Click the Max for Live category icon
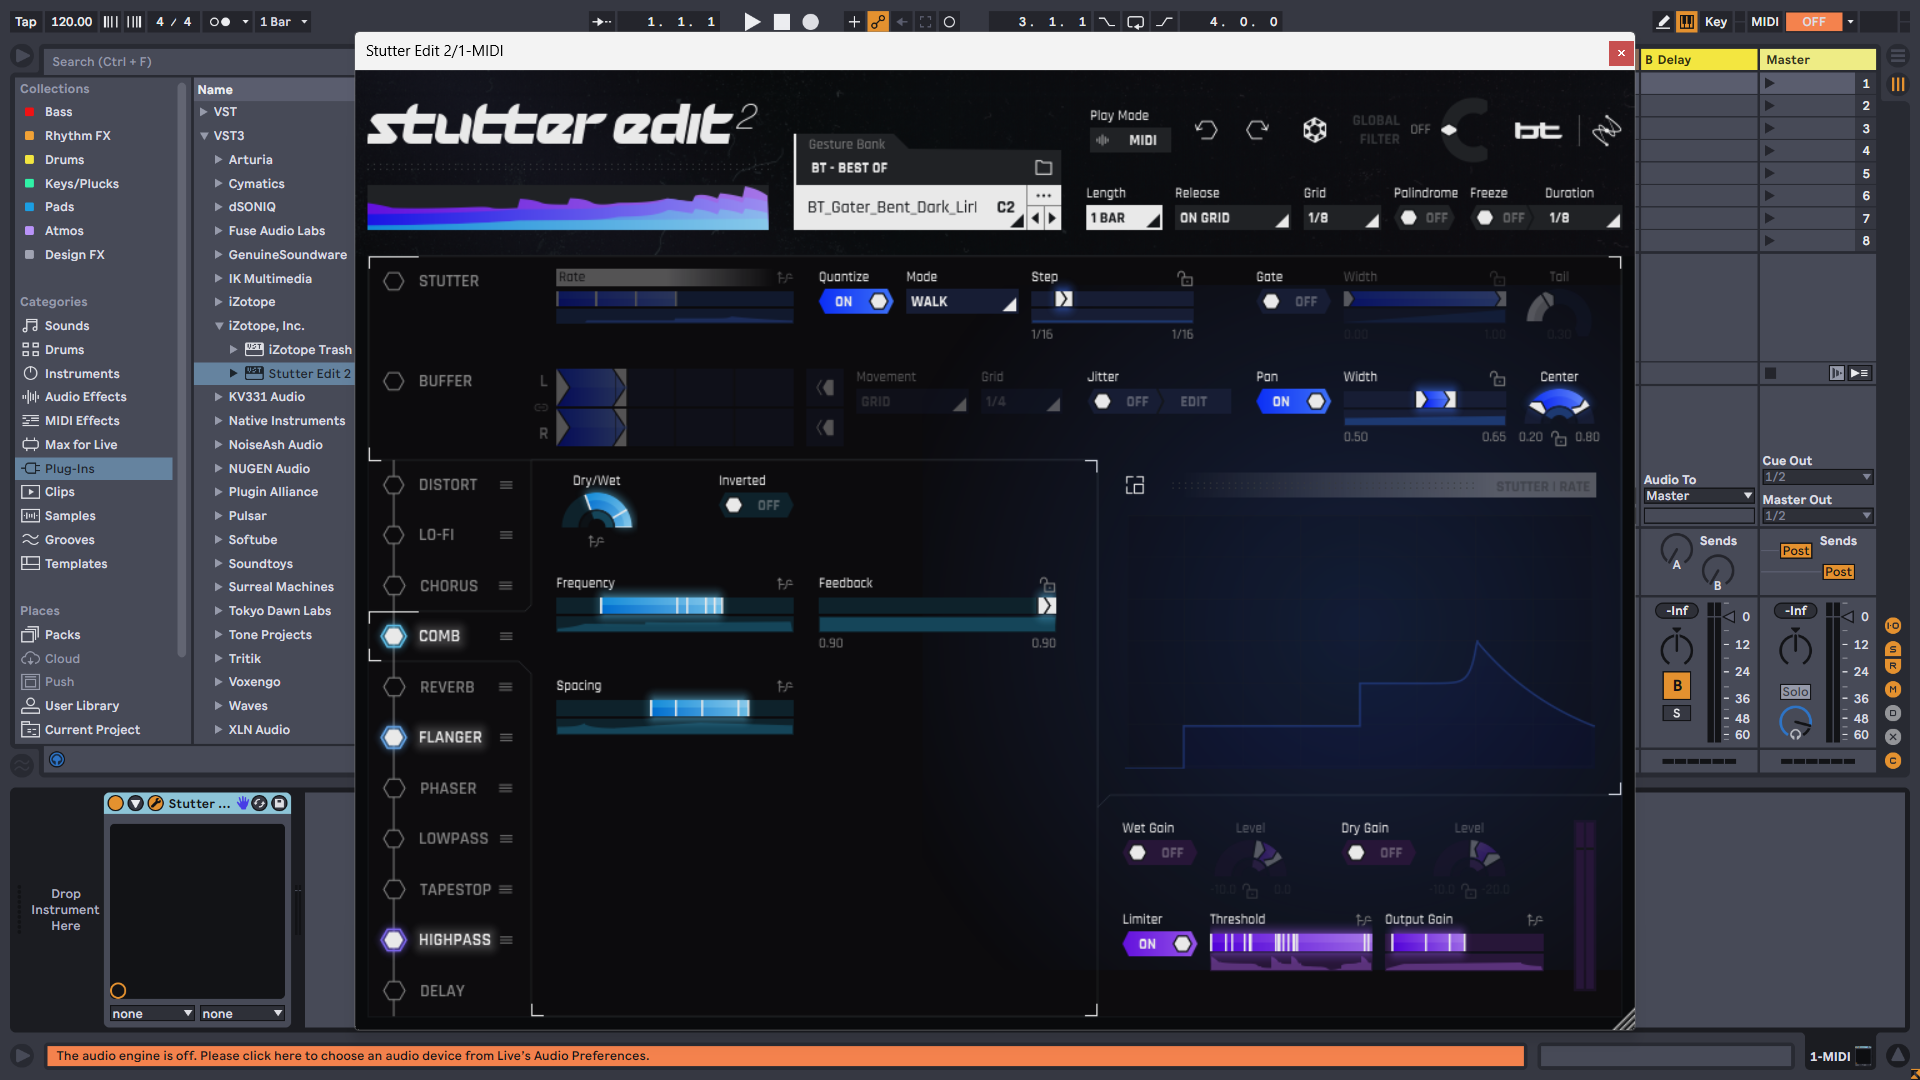Viewport: 1920px width, 1080px height. [31, 444]
